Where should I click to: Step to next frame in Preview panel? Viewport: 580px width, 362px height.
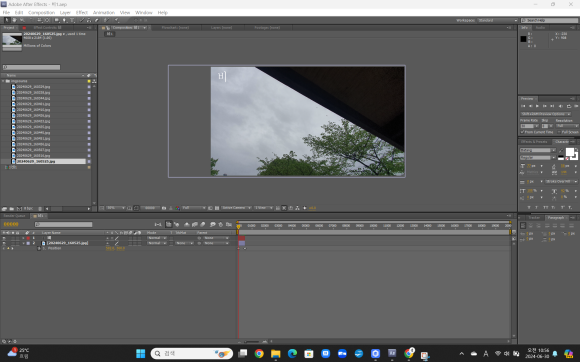(544, 106)
